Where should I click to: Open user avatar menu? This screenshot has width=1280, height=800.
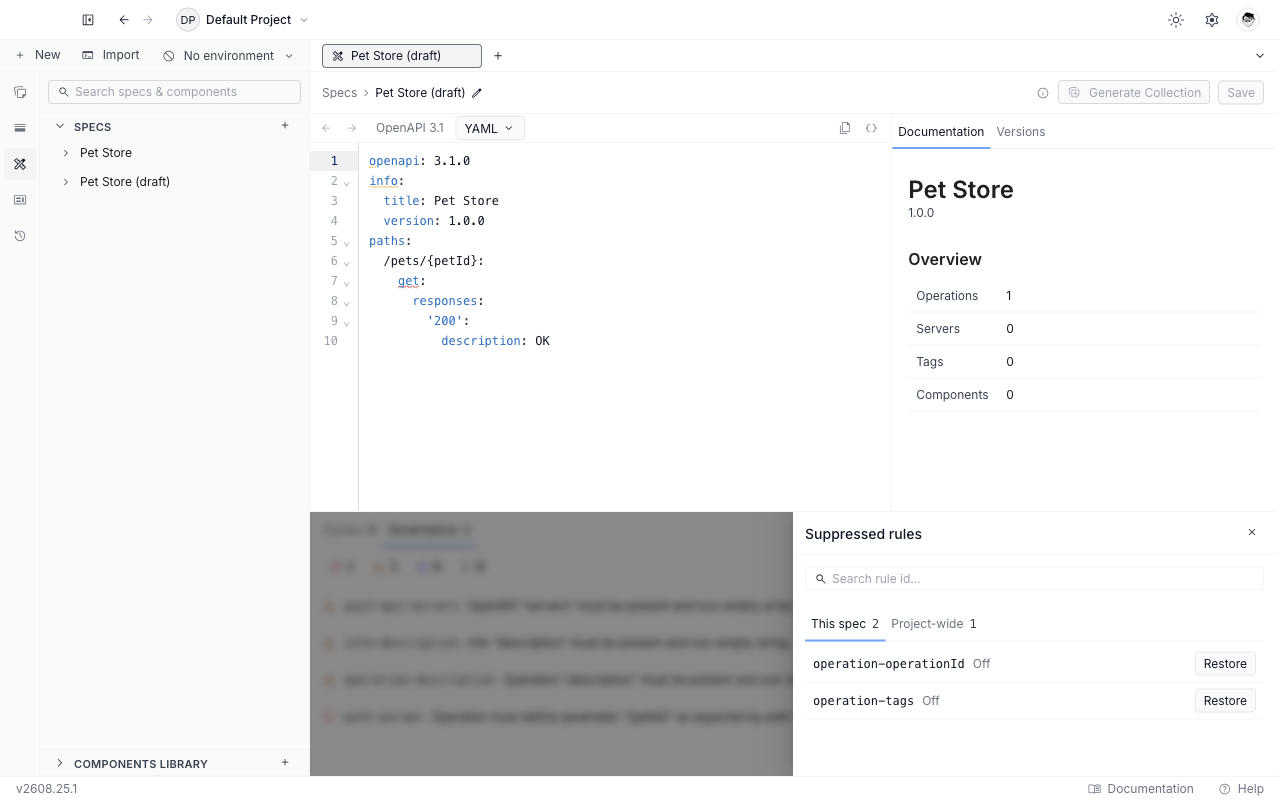coord(1248,20)
